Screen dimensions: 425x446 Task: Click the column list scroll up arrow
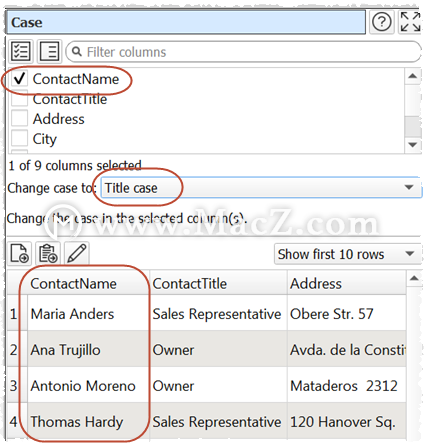[413, 76]
